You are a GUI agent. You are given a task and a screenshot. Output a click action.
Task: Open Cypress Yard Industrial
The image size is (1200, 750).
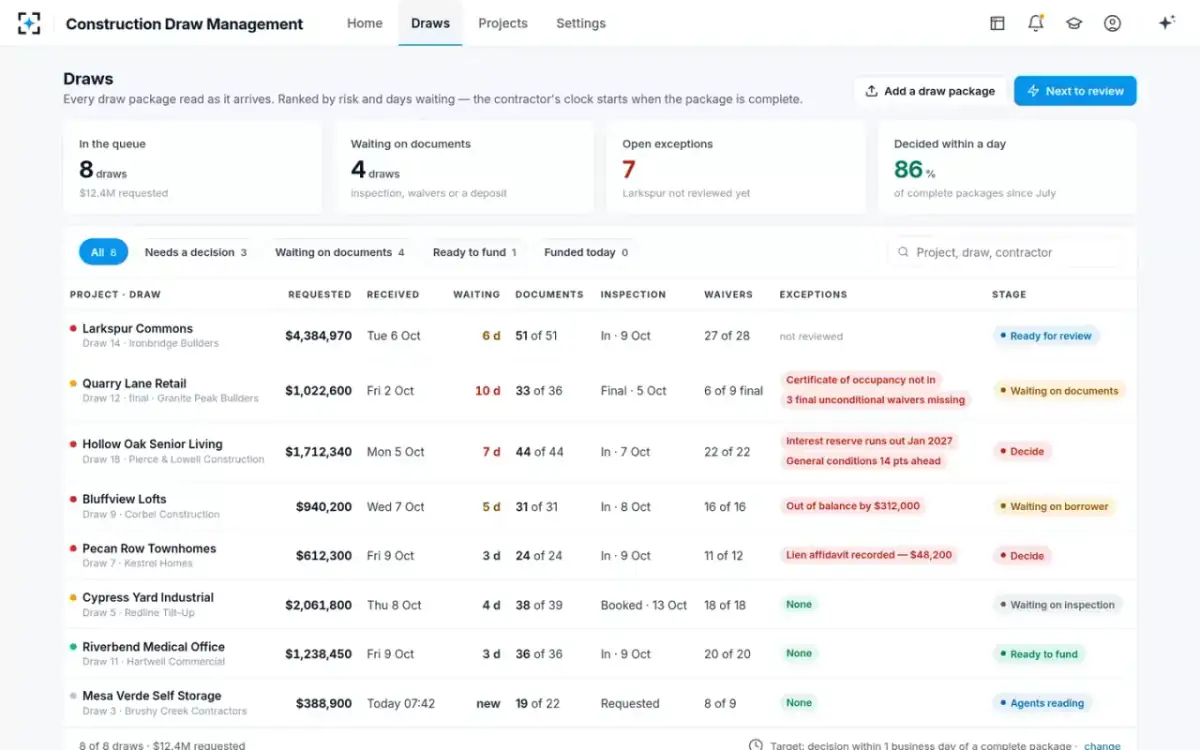pos(148,597)
